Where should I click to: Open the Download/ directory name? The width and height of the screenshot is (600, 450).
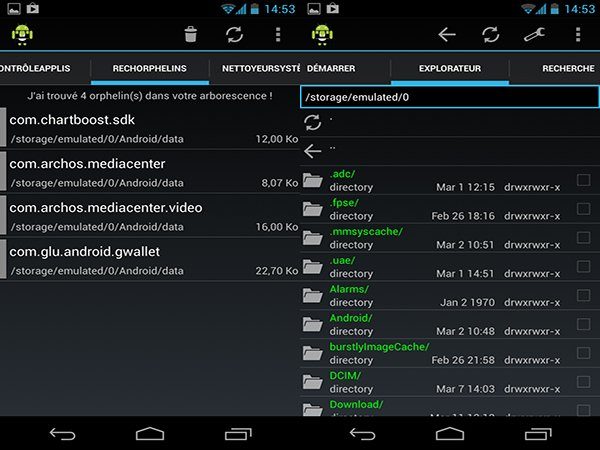[356, 404]
